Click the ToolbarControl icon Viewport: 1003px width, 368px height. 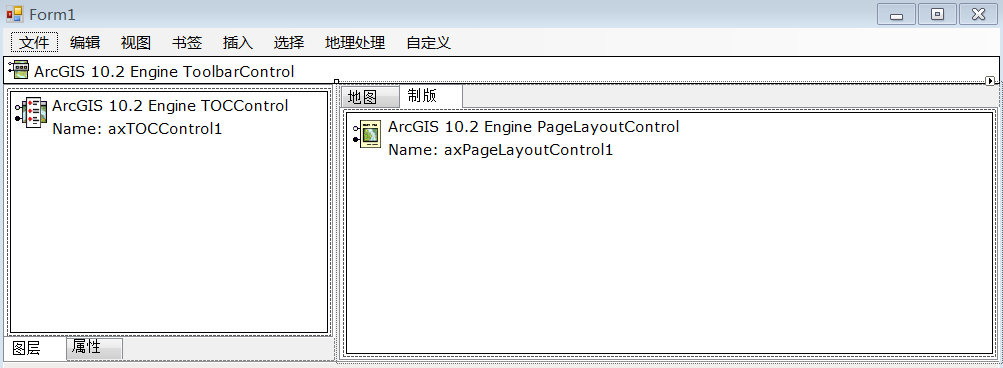[18, 70]
